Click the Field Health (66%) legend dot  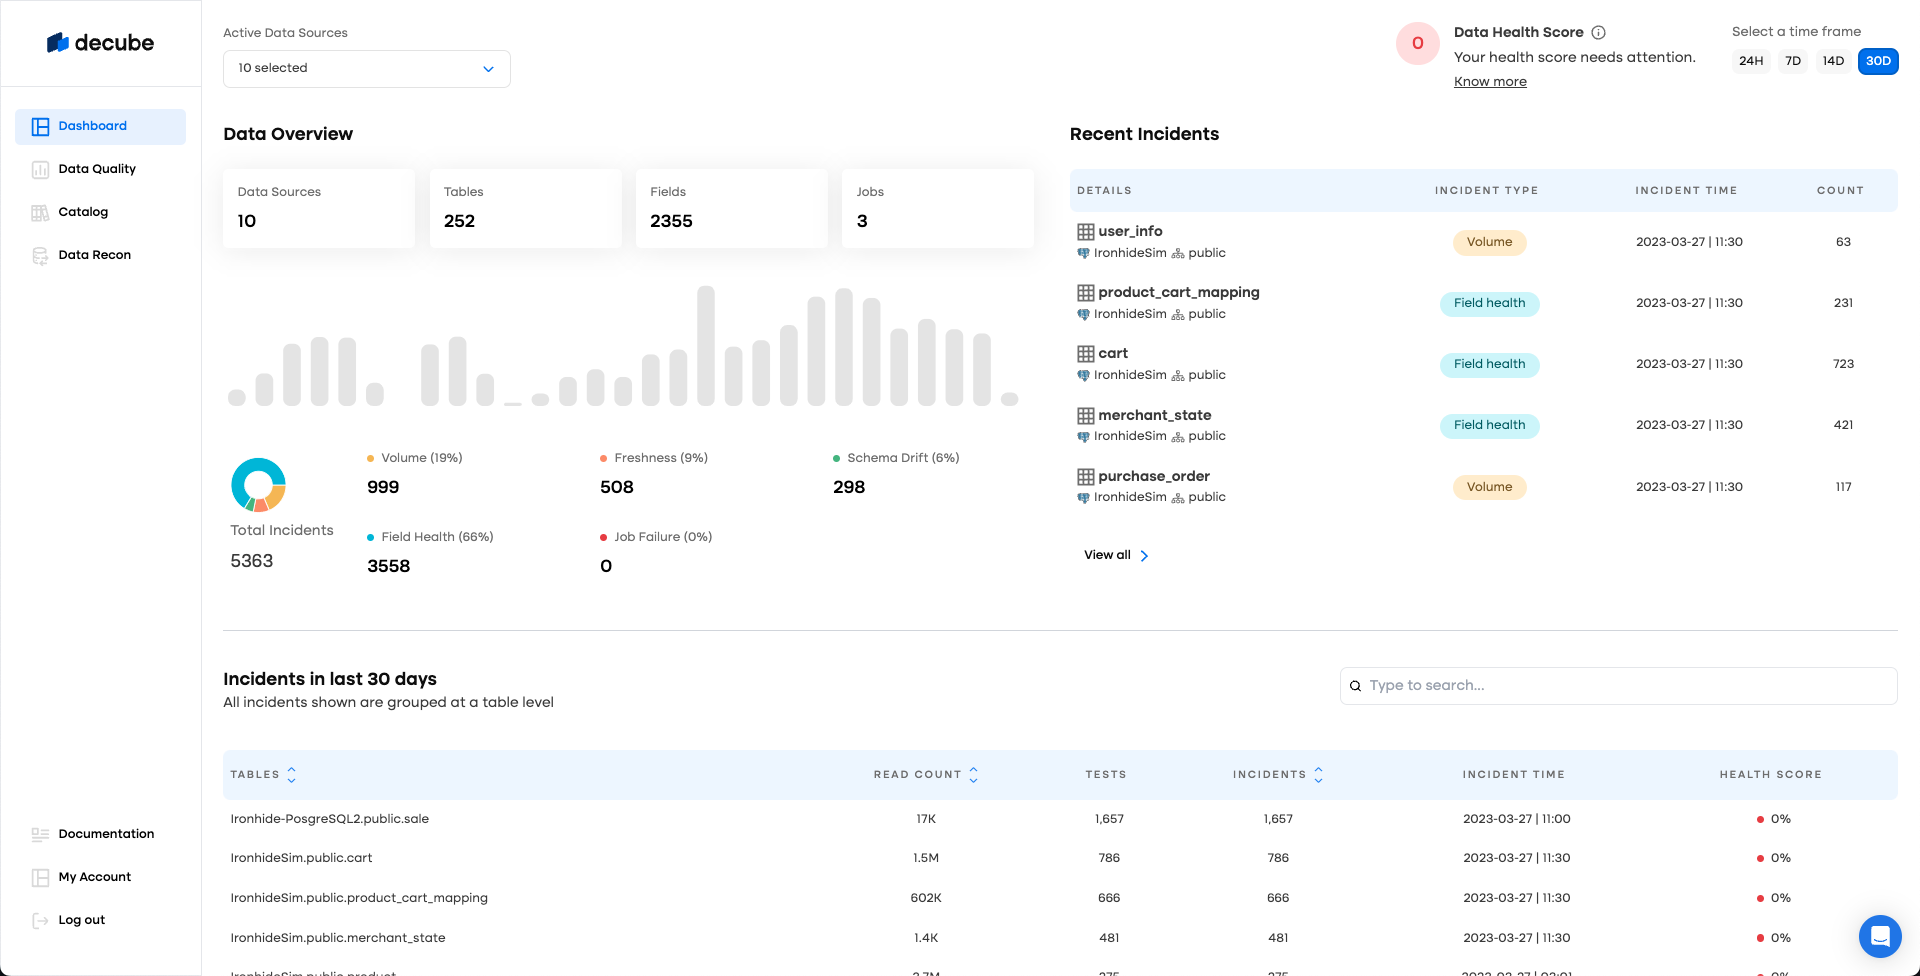tap(370, 538)
